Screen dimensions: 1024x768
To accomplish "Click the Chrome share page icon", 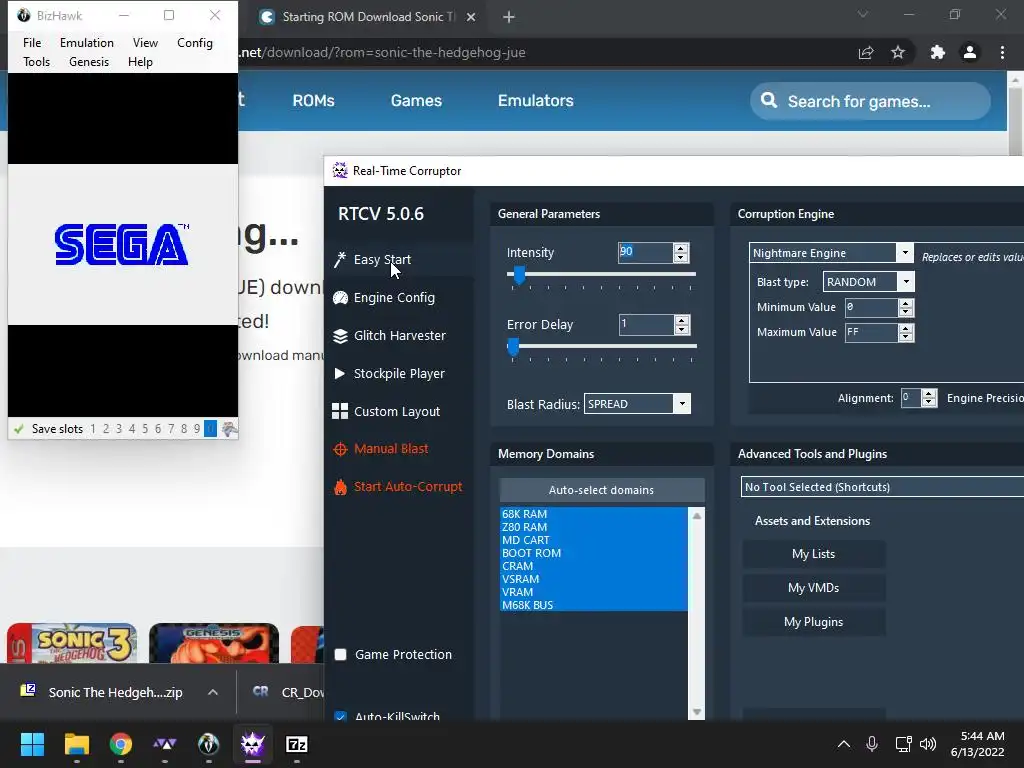I will pyautogui.click(x=866, y=52).
